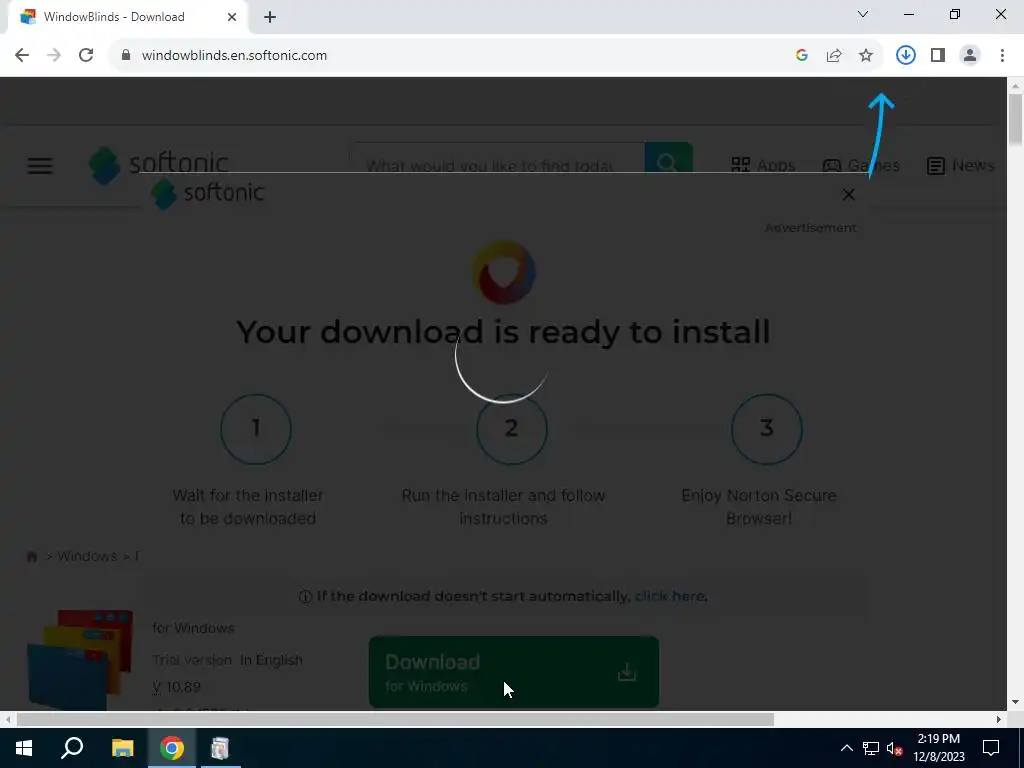Image resolution: width=1024 pixels, height=768 pixels.
Task: Click the 'click here' download link
Action: pos(669,596)
